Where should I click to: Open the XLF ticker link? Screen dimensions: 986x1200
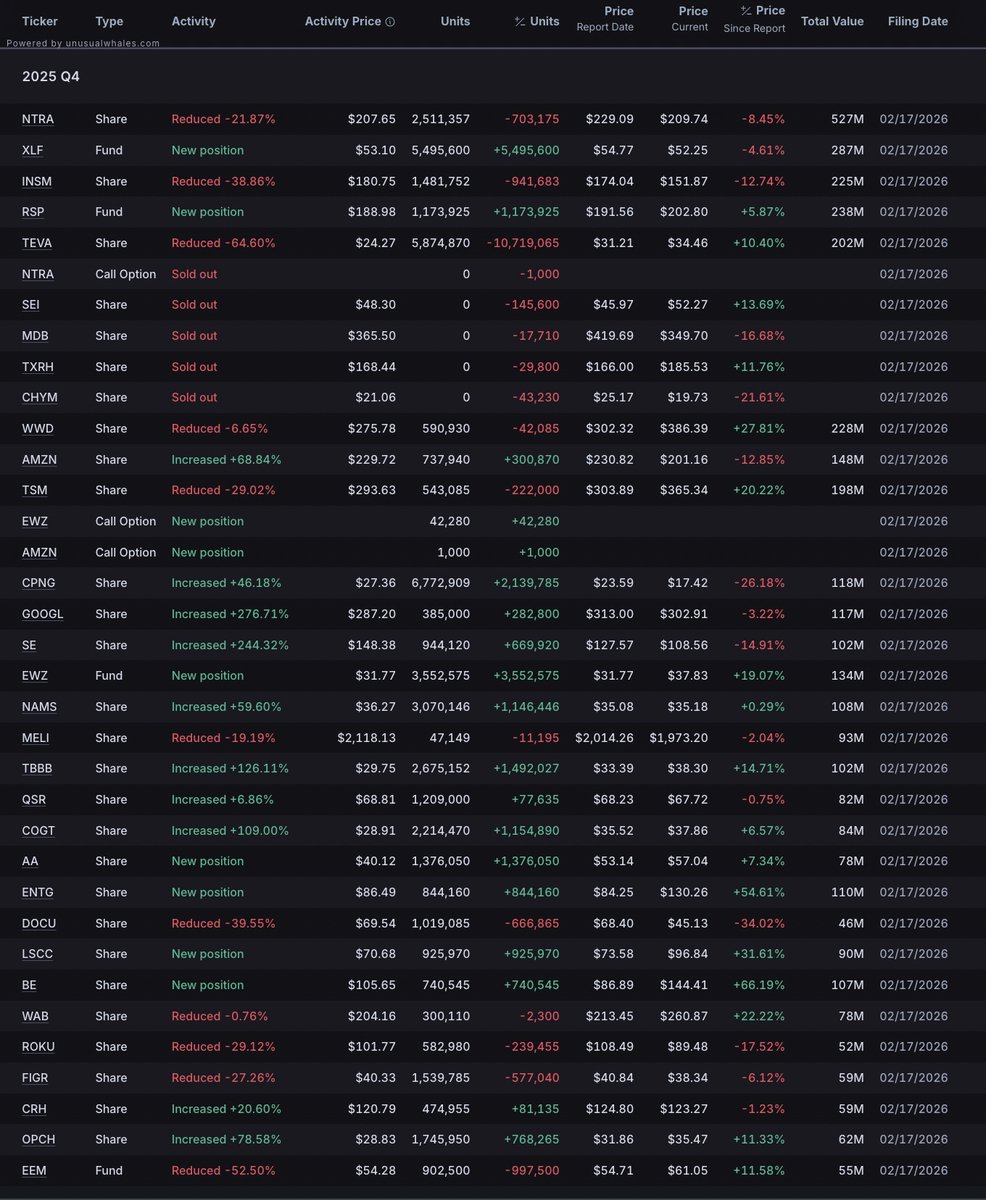[33, 150]
